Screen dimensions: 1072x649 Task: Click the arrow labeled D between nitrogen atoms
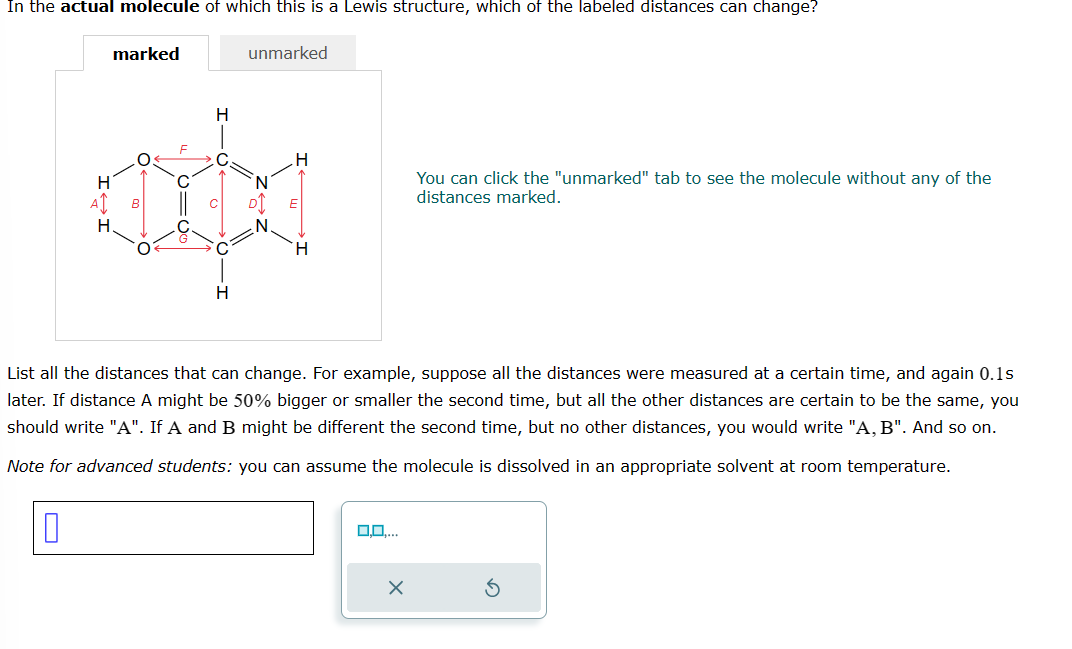coord(261,203)
